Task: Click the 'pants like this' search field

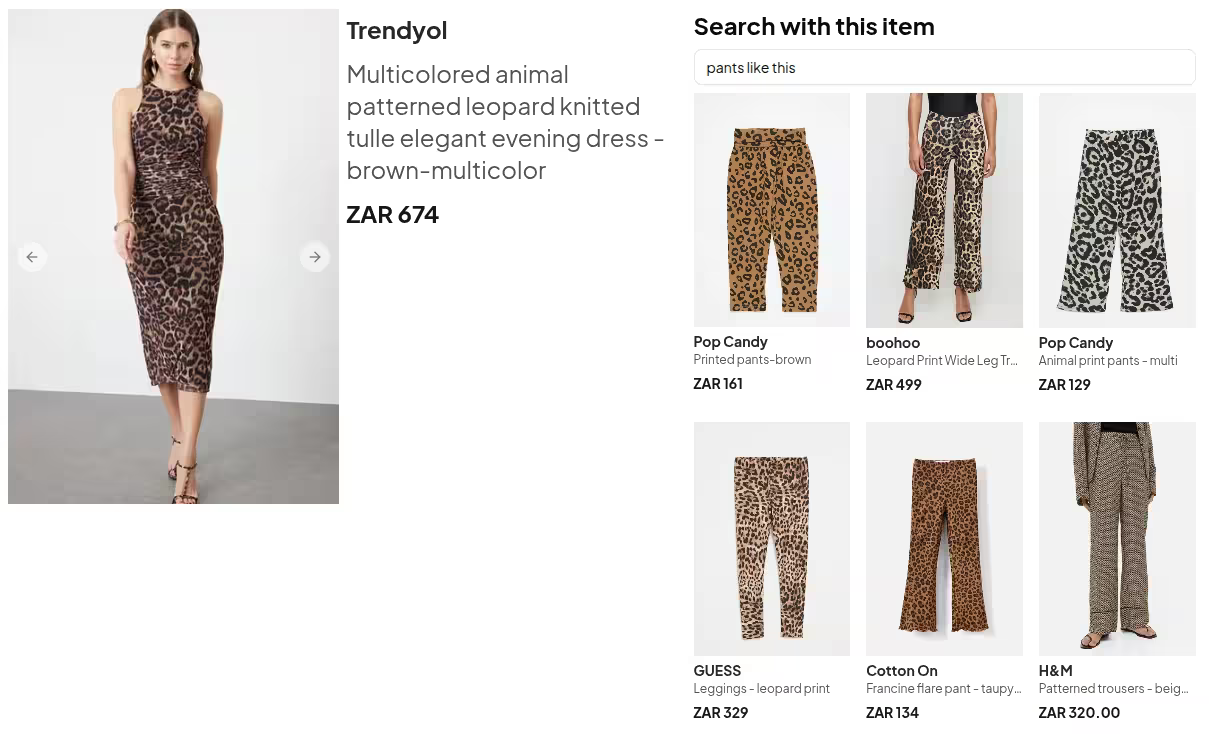Action: pyautogui.click(x=944, y=67)
